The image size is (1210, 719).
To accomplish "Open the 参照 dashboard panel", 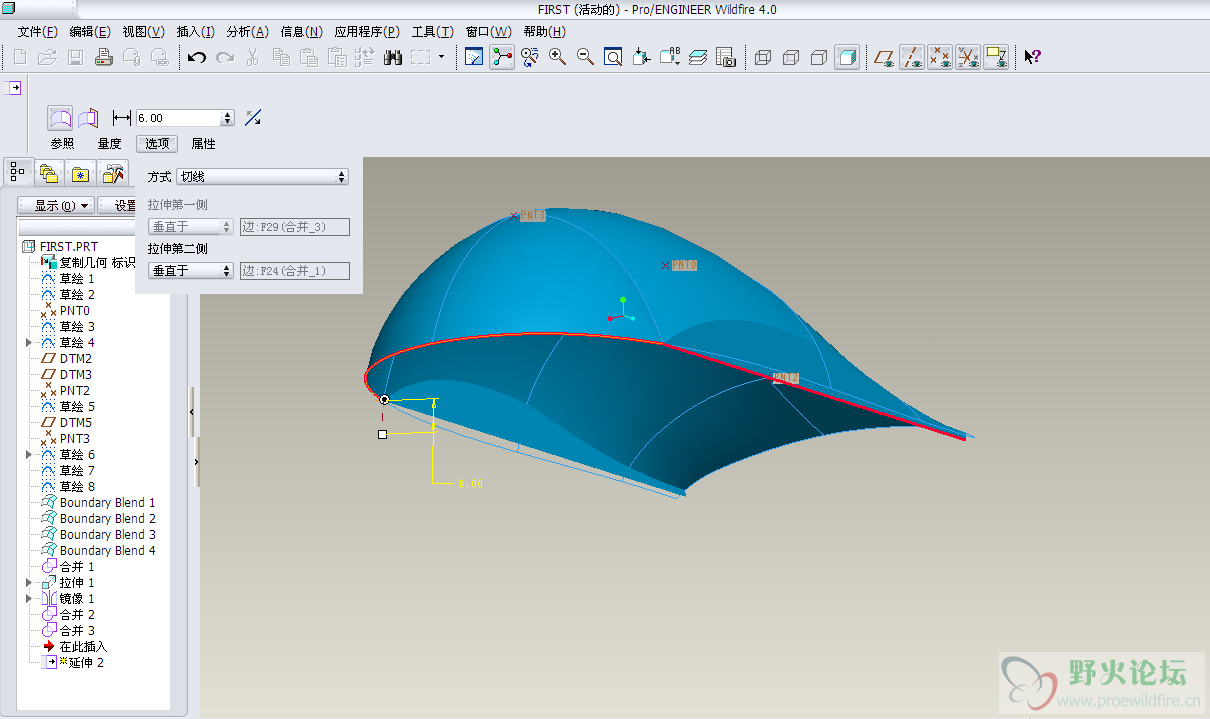I will click(62, 144).
